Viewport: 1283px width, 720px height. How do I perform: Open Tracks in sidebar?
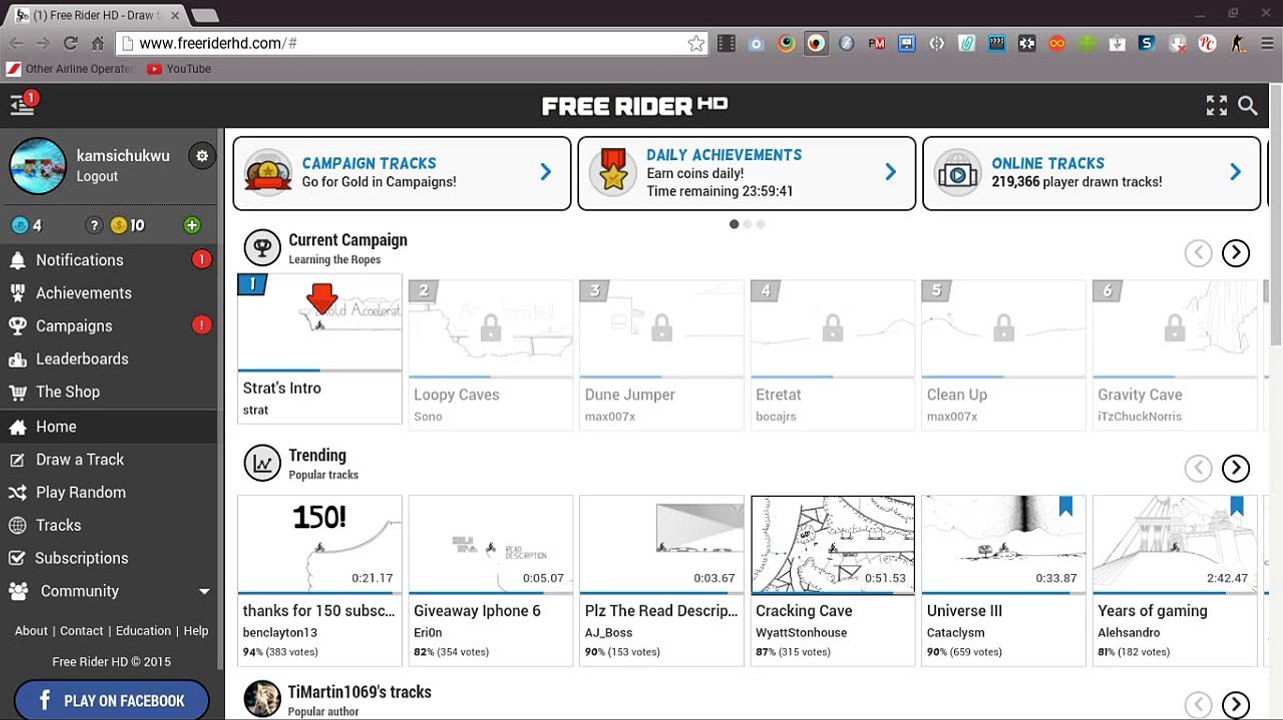tap(109, 525)
